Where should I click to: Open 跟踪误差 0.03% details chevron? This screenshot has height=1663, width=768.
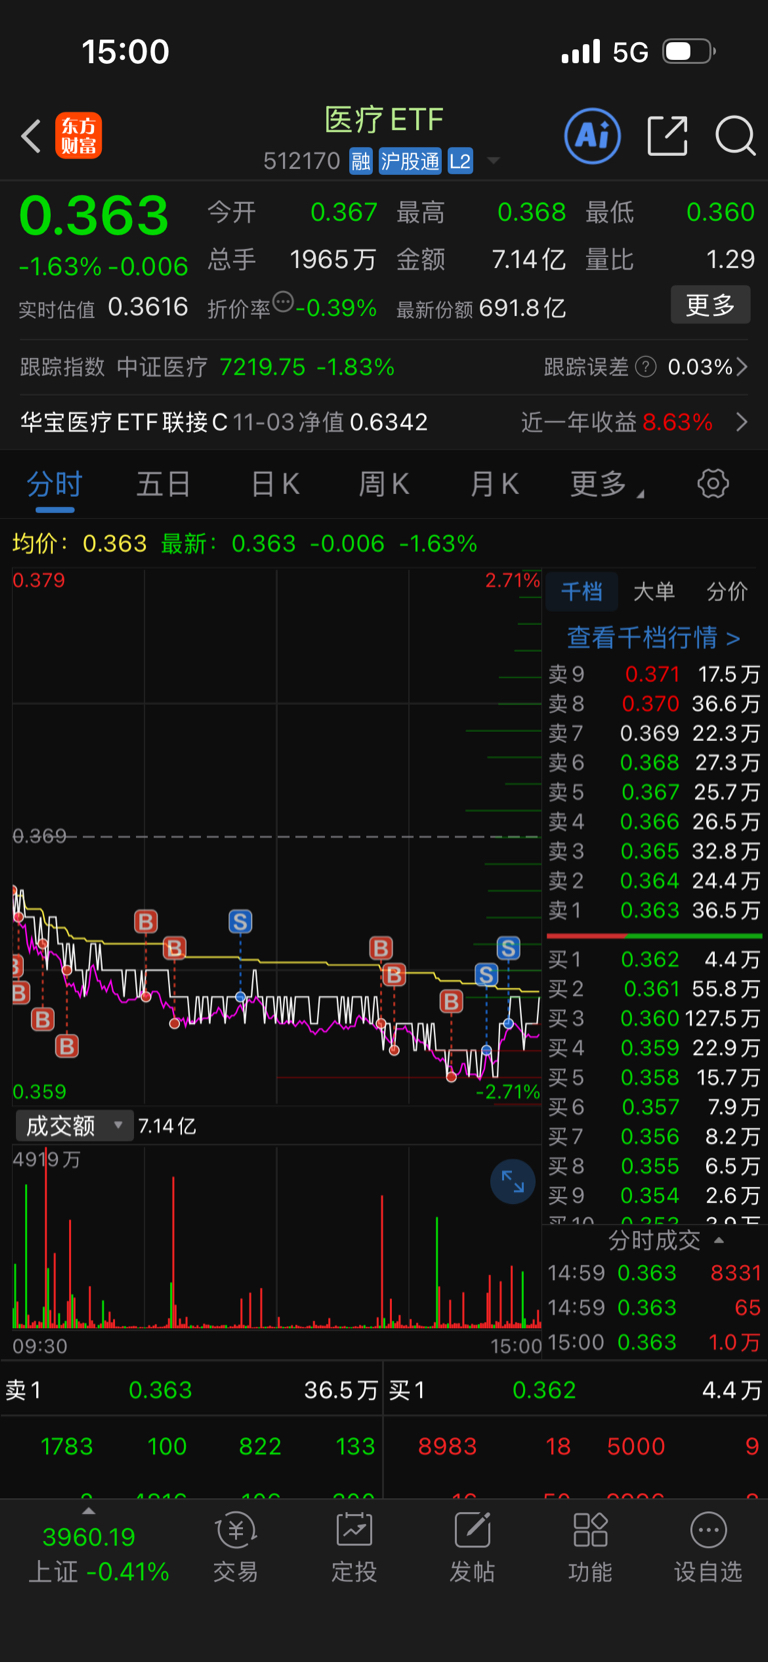coord(741,367)
